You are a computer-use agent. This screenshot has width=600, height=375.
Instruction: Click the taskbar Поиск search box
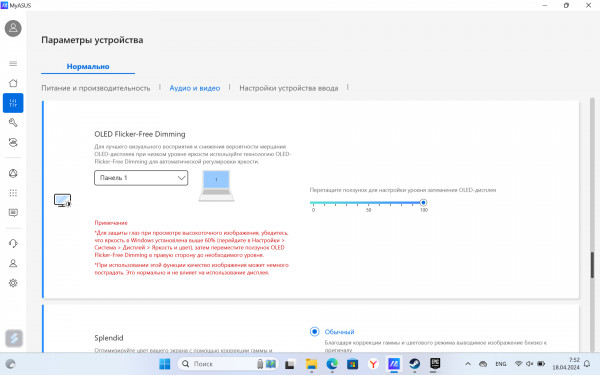pyautogui.click(x=228, y=364)
